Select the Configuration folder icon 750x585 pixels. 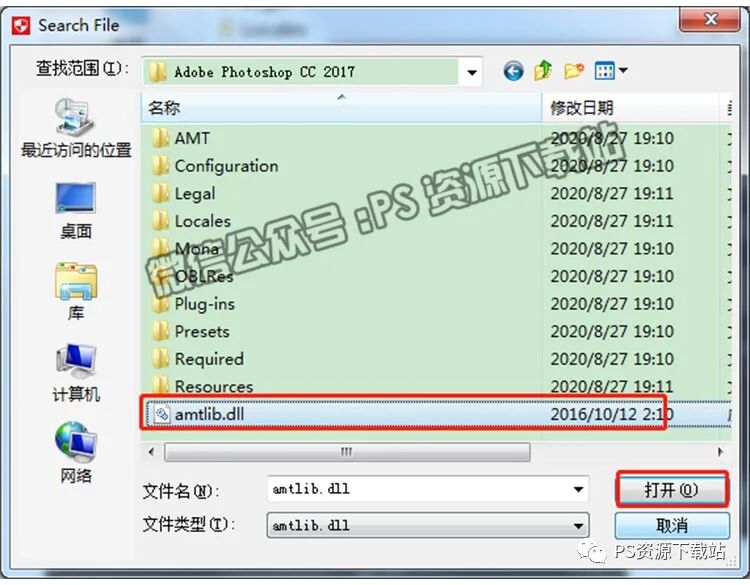pyautogui.click(x=160, y=166)
